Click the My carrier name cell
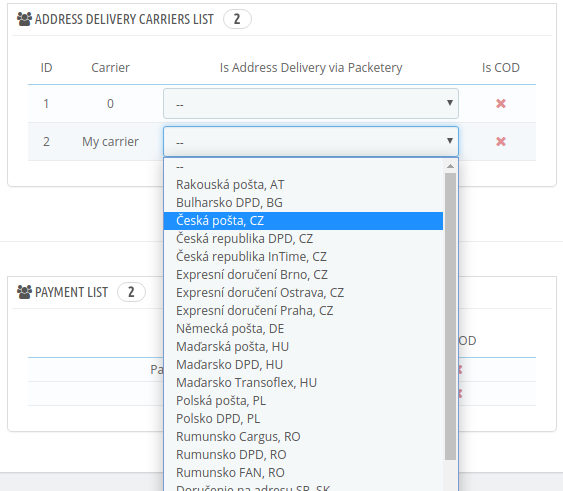 pos(110,142)
